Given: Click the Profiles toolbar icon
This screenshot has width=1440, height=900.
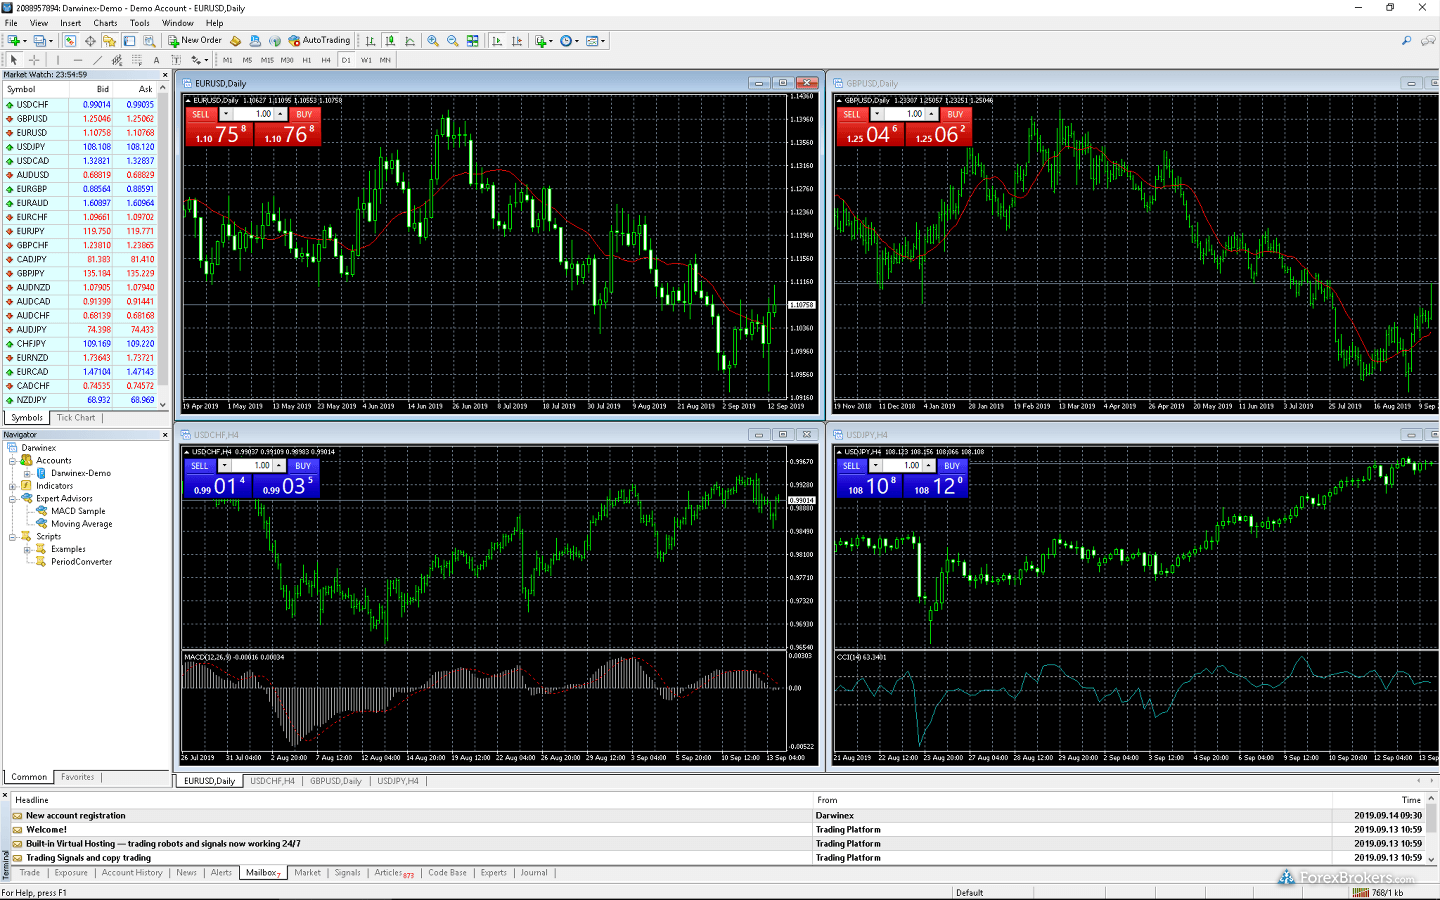Looking at the screenshot, I should [x=40, y=41].
